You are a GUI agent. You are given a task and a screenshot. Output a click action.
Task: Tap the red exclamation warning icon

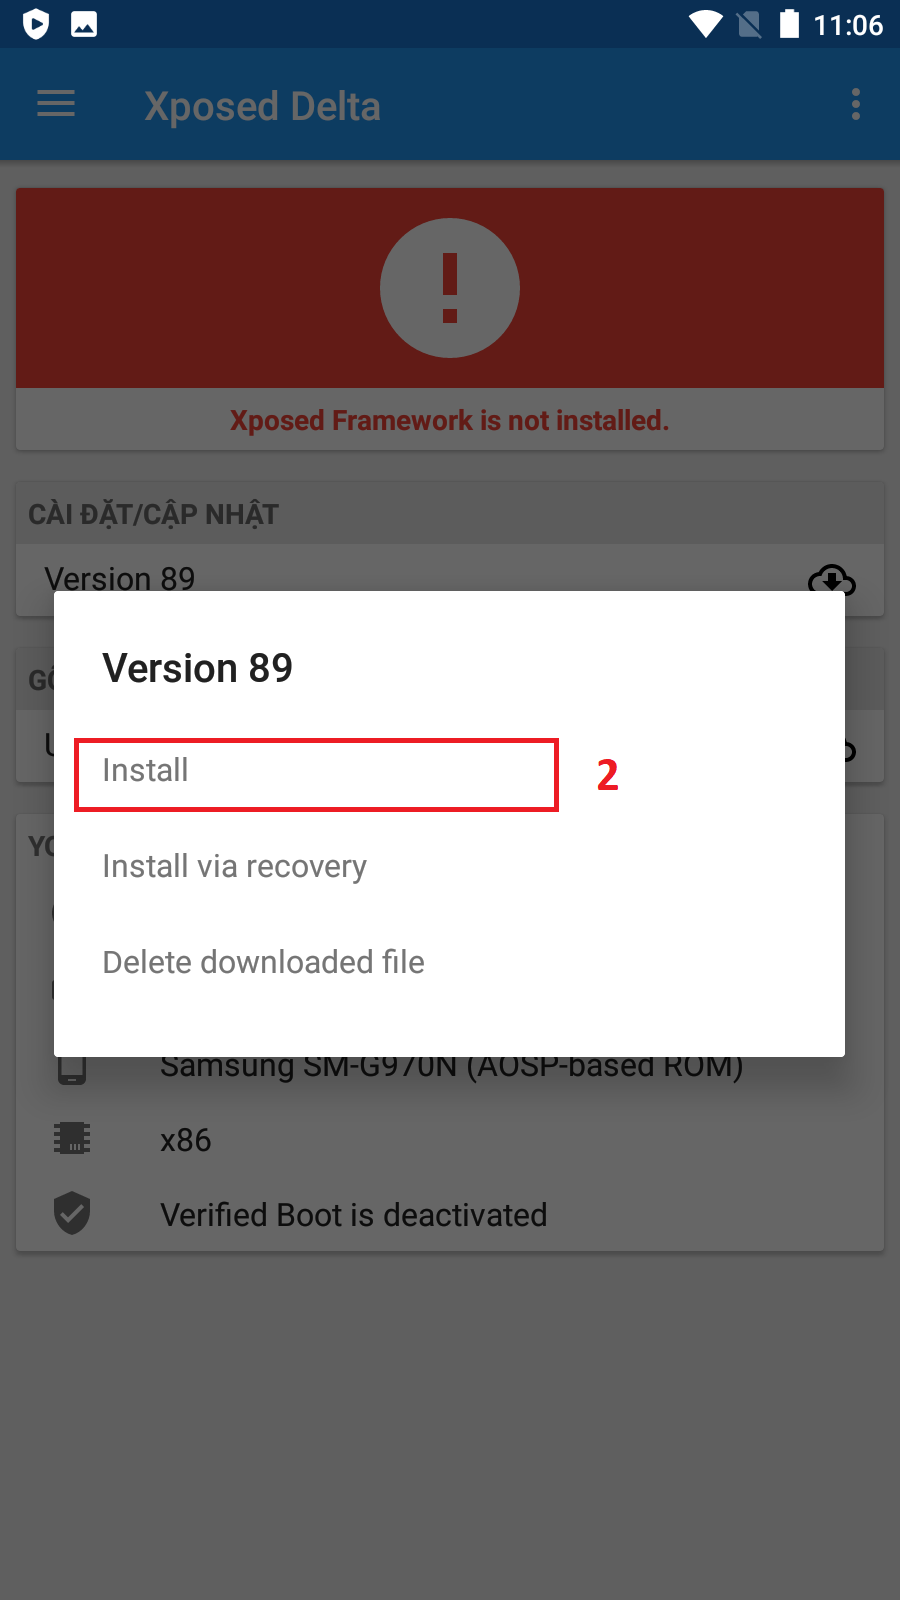tap(450, 288)
